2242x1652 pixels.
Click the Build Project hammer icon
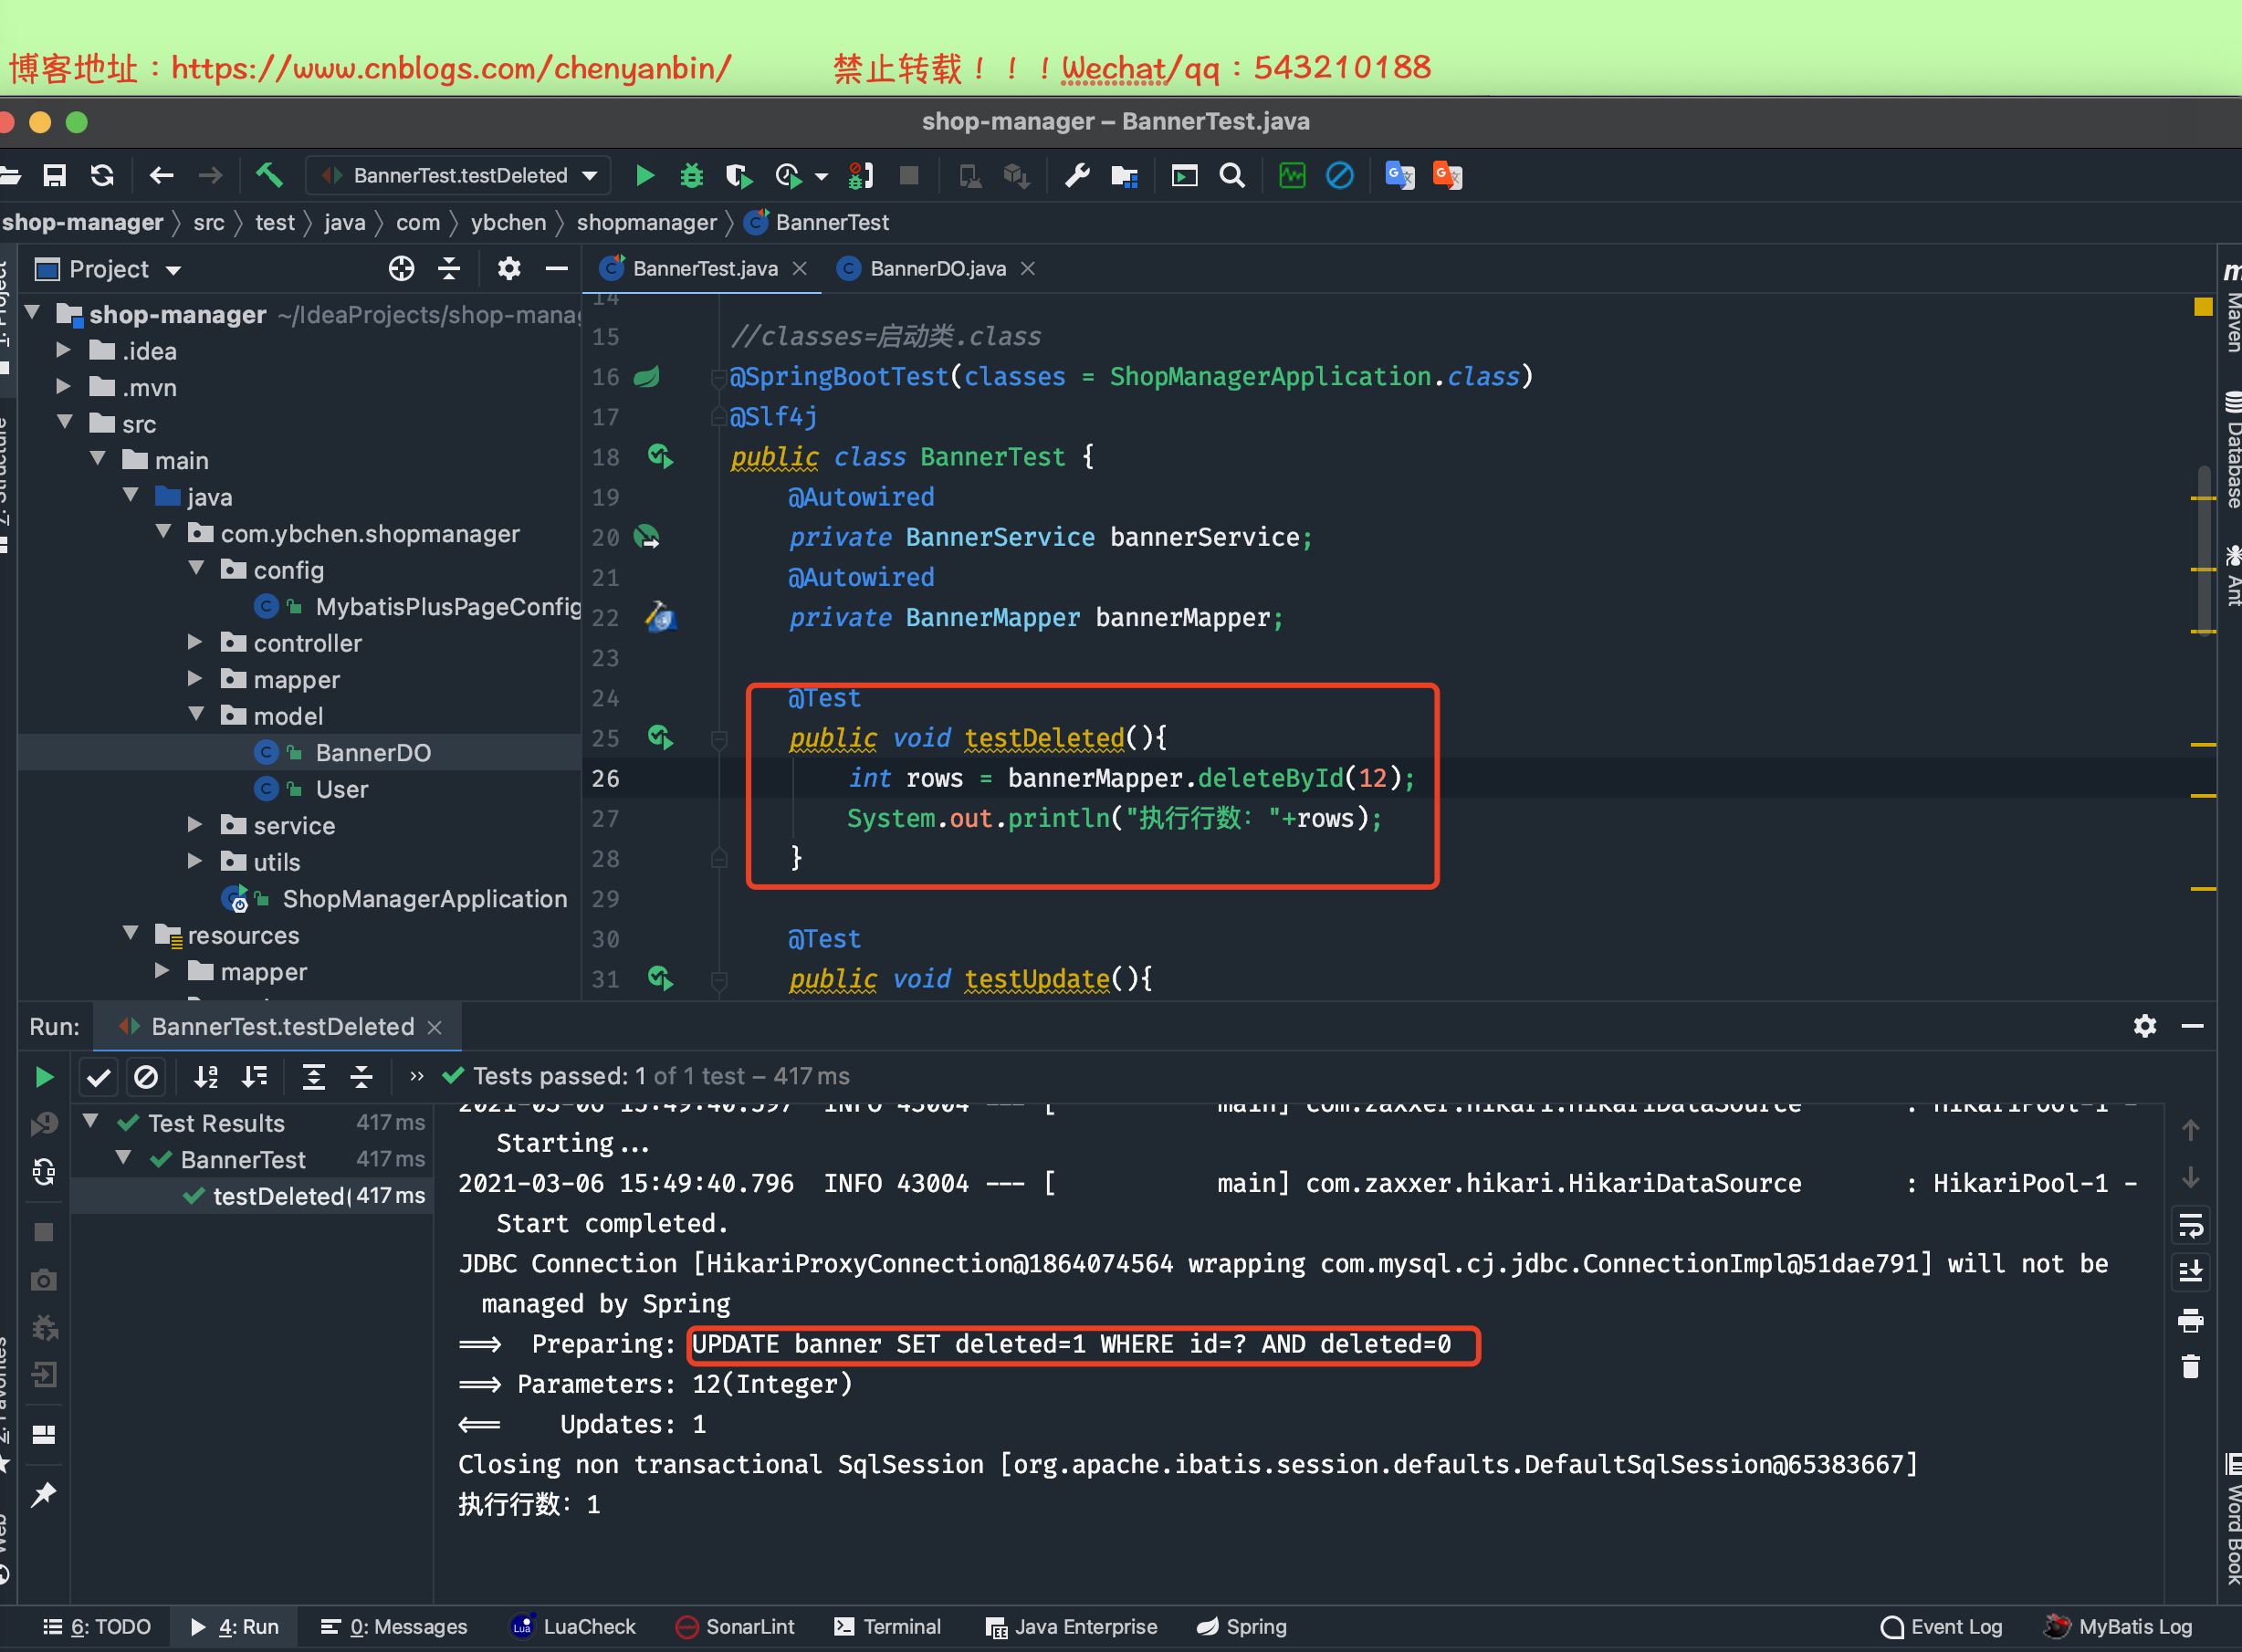point(268,175)
